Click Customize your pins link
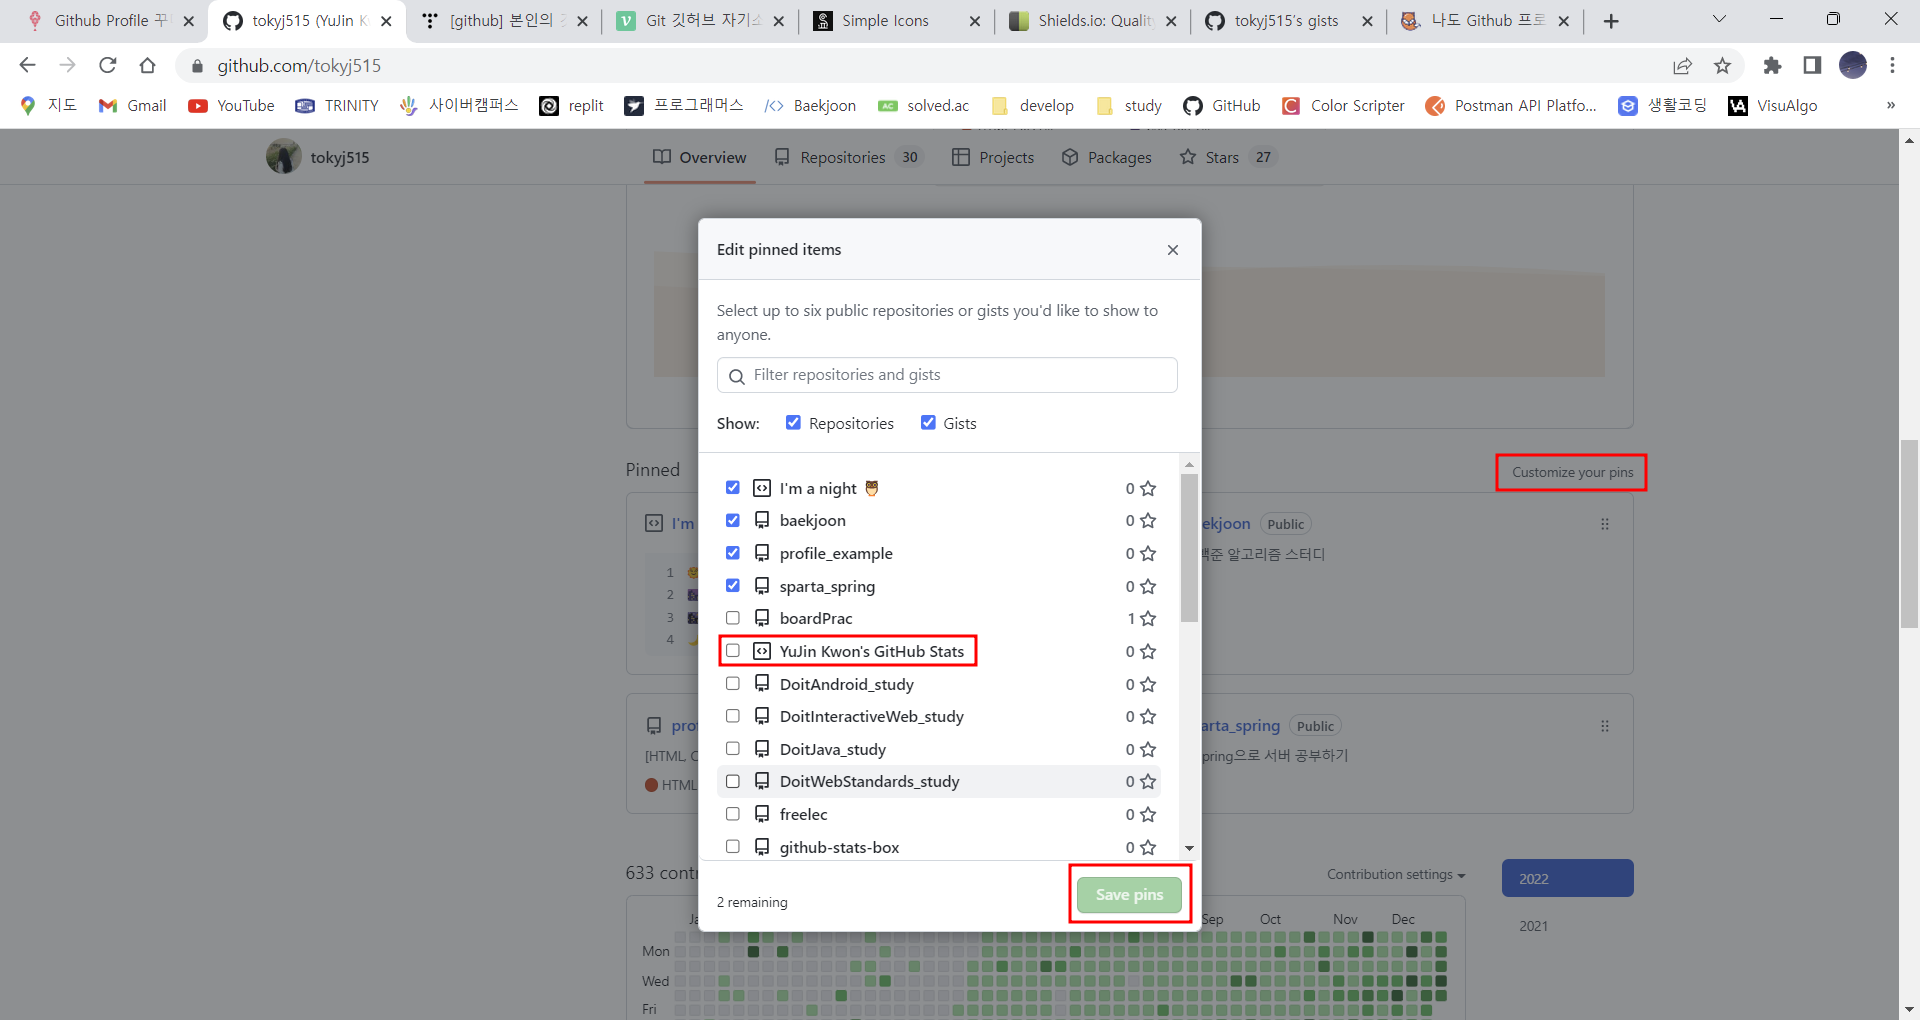Viewport: 1920px width, 1020px height. [1572, 472]
